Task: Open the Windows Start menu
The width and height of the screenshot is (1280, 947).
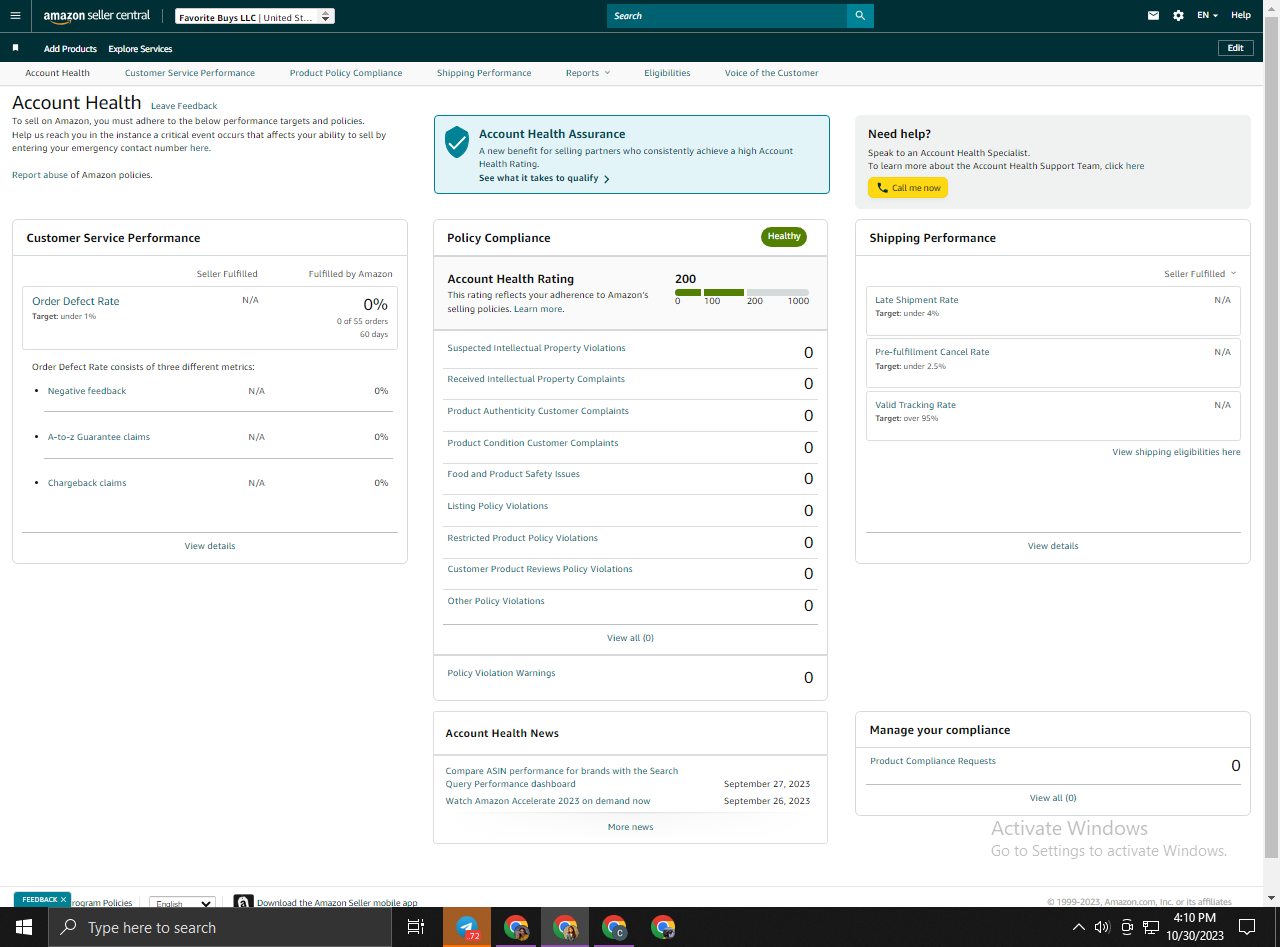Action: pyautogui.click(x=24, y=927)
